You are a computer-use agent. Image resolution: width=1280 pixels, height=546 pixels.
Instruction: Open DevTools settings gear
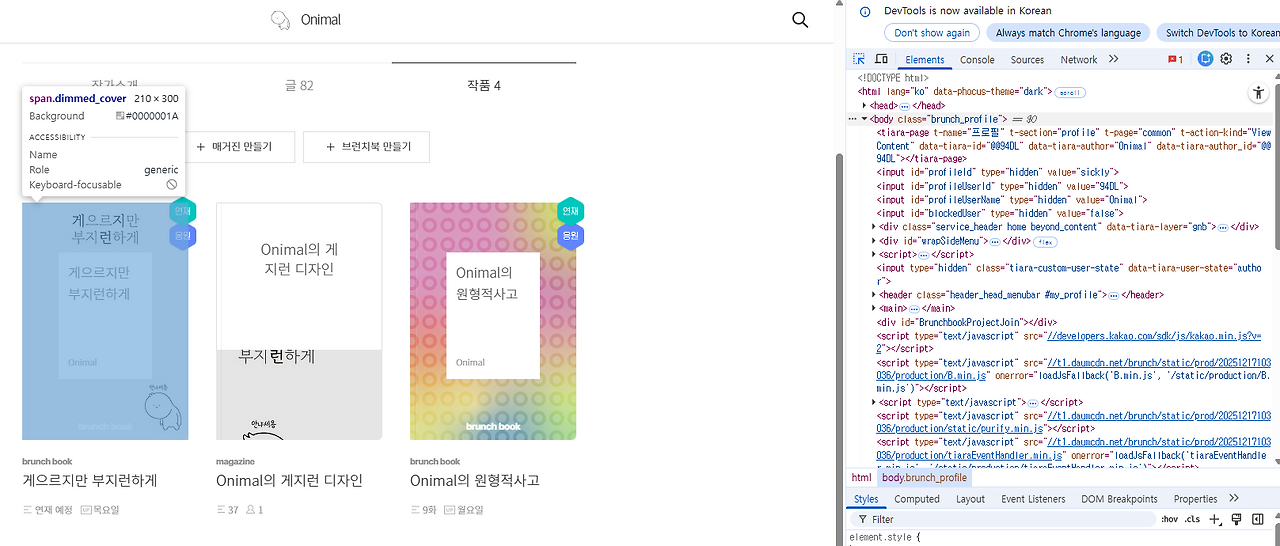[x=1226, y=59]
